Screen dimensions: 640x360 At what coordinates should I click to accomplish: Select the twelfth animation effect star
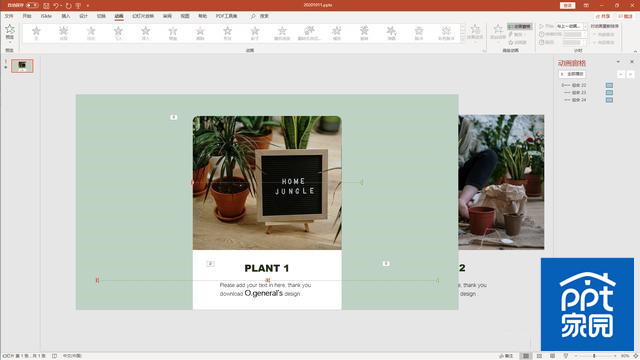(337, 33)
